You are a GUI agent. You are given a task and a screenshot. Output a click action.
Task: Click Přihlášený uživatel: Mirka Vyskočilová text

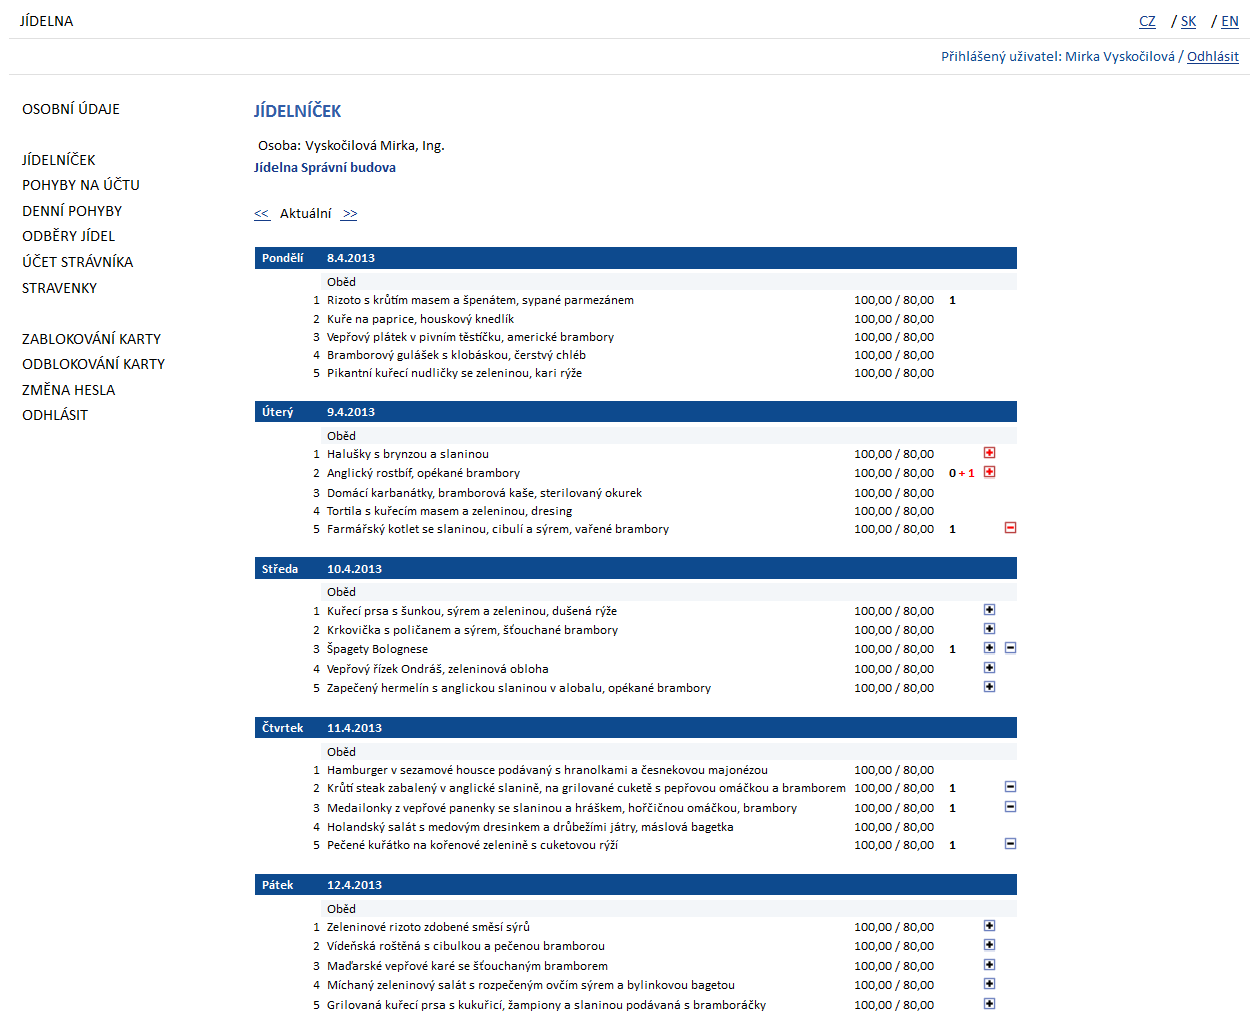[1058, 56]
